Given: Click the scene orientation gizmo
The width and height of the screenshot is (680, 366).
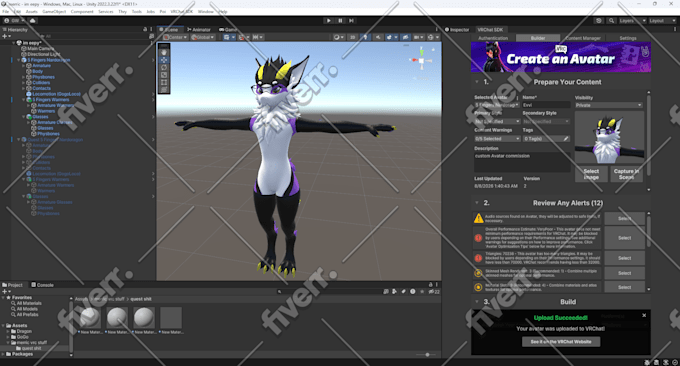Looking at the screenshot, I should coord(421,61).
